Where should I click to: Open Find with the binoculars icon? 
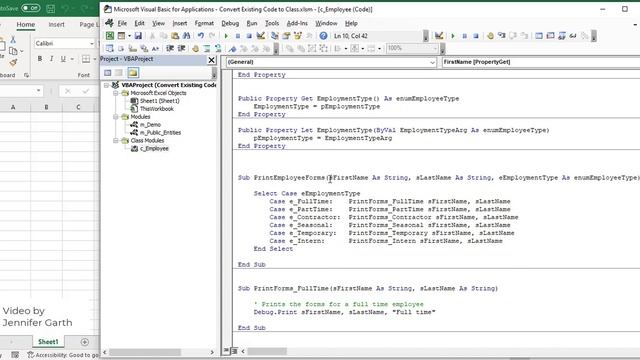(186, 36)
